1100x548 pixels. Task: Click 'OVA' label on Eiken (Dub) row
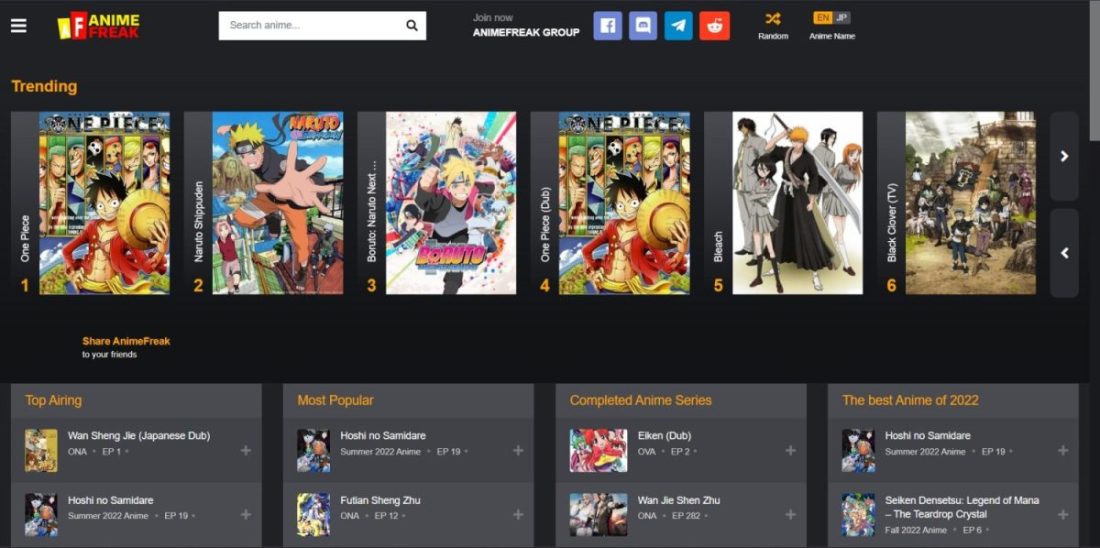[647, 452]
